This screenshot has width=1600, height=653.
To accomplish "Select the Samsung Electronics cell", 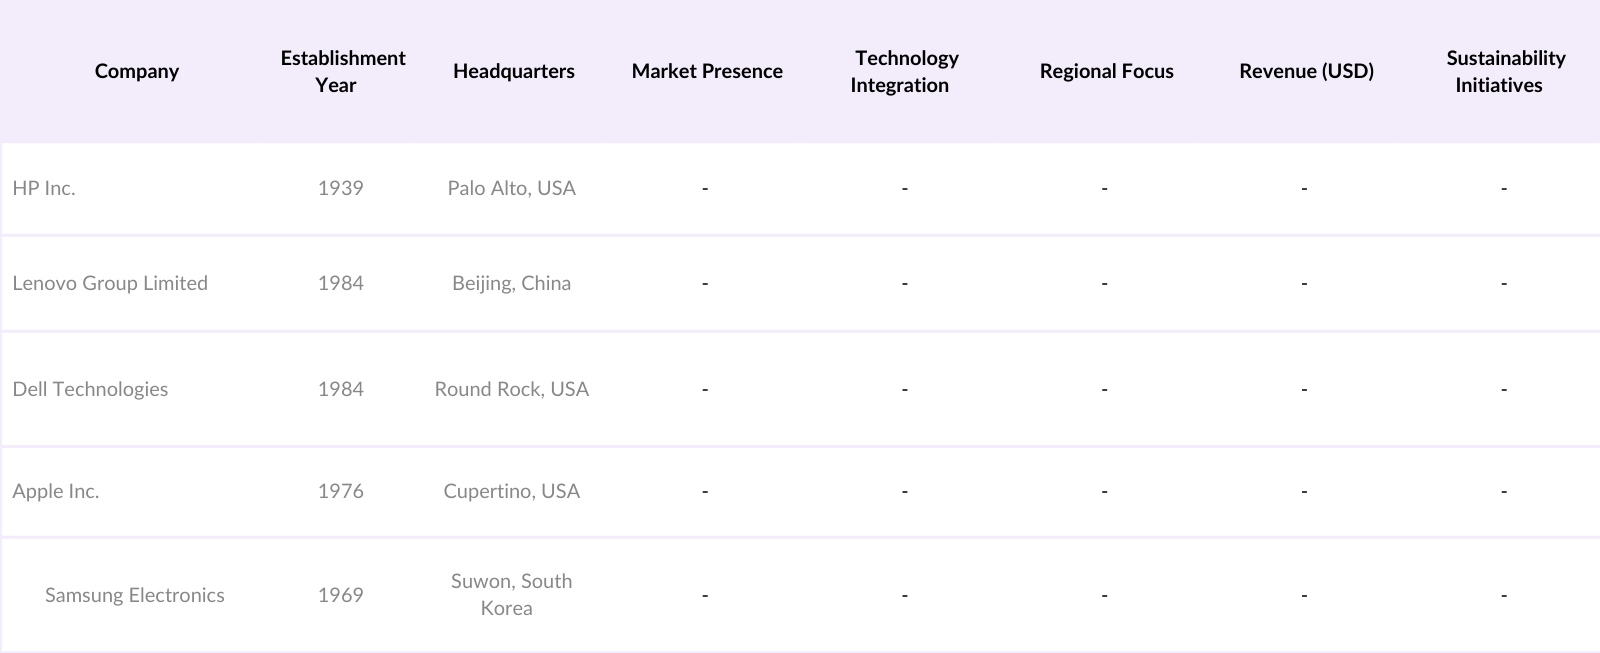I will click(x=135, y=595).
